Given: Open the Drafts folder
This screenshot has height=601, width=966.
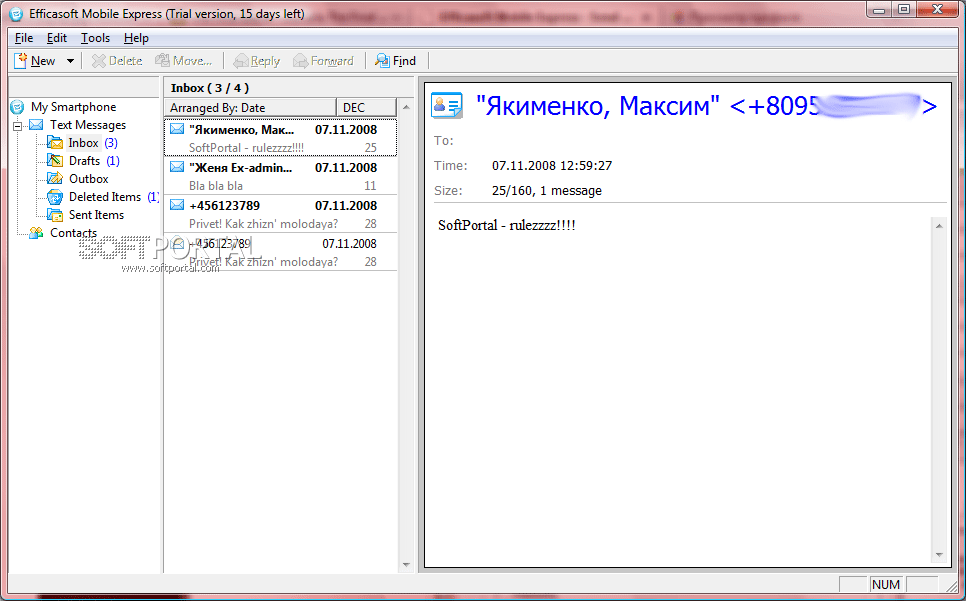Looking at the screenshot, I should (x=84, y=161).
